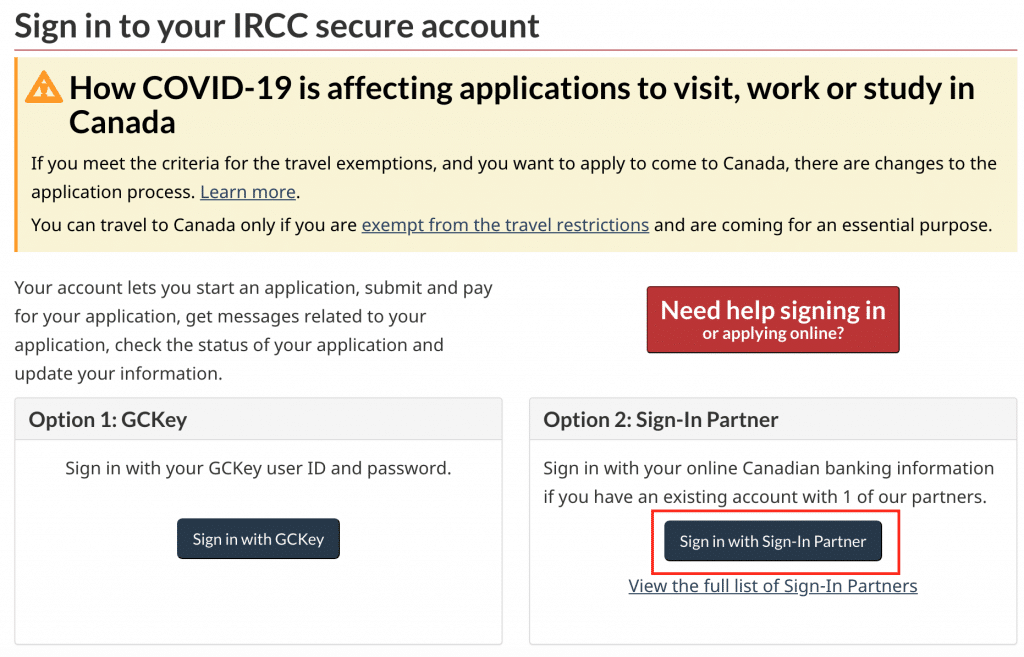The height and width of the screenshot is (657, 1024).
Task: View the full list of Sign-In Partners
Action: [773, 586]
